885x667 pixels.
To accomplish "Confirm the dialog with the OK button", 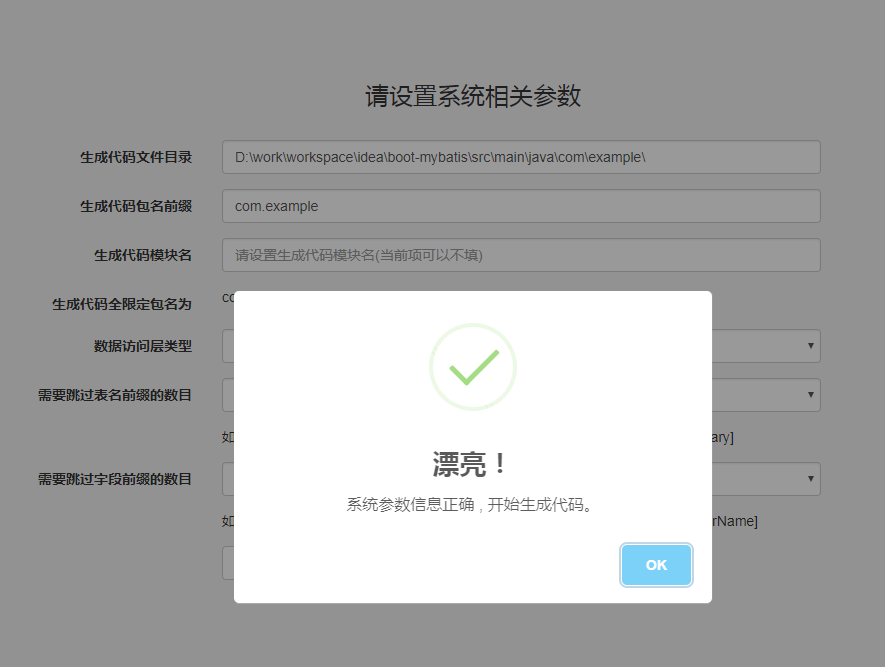I will [x=656, y=565].
